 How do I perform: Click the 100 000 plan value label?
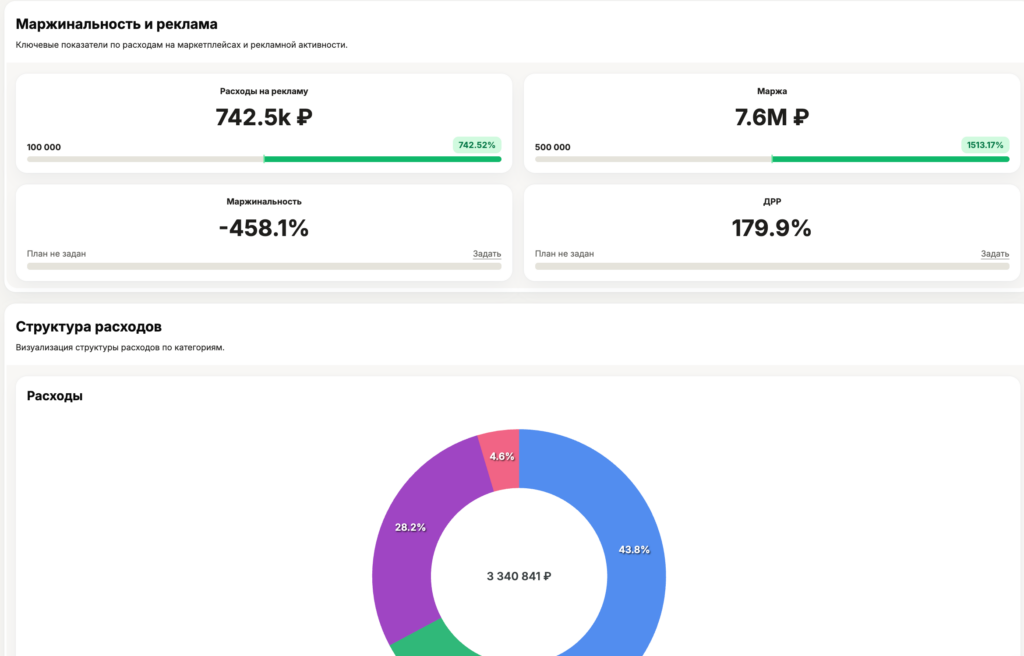(44, 147)
